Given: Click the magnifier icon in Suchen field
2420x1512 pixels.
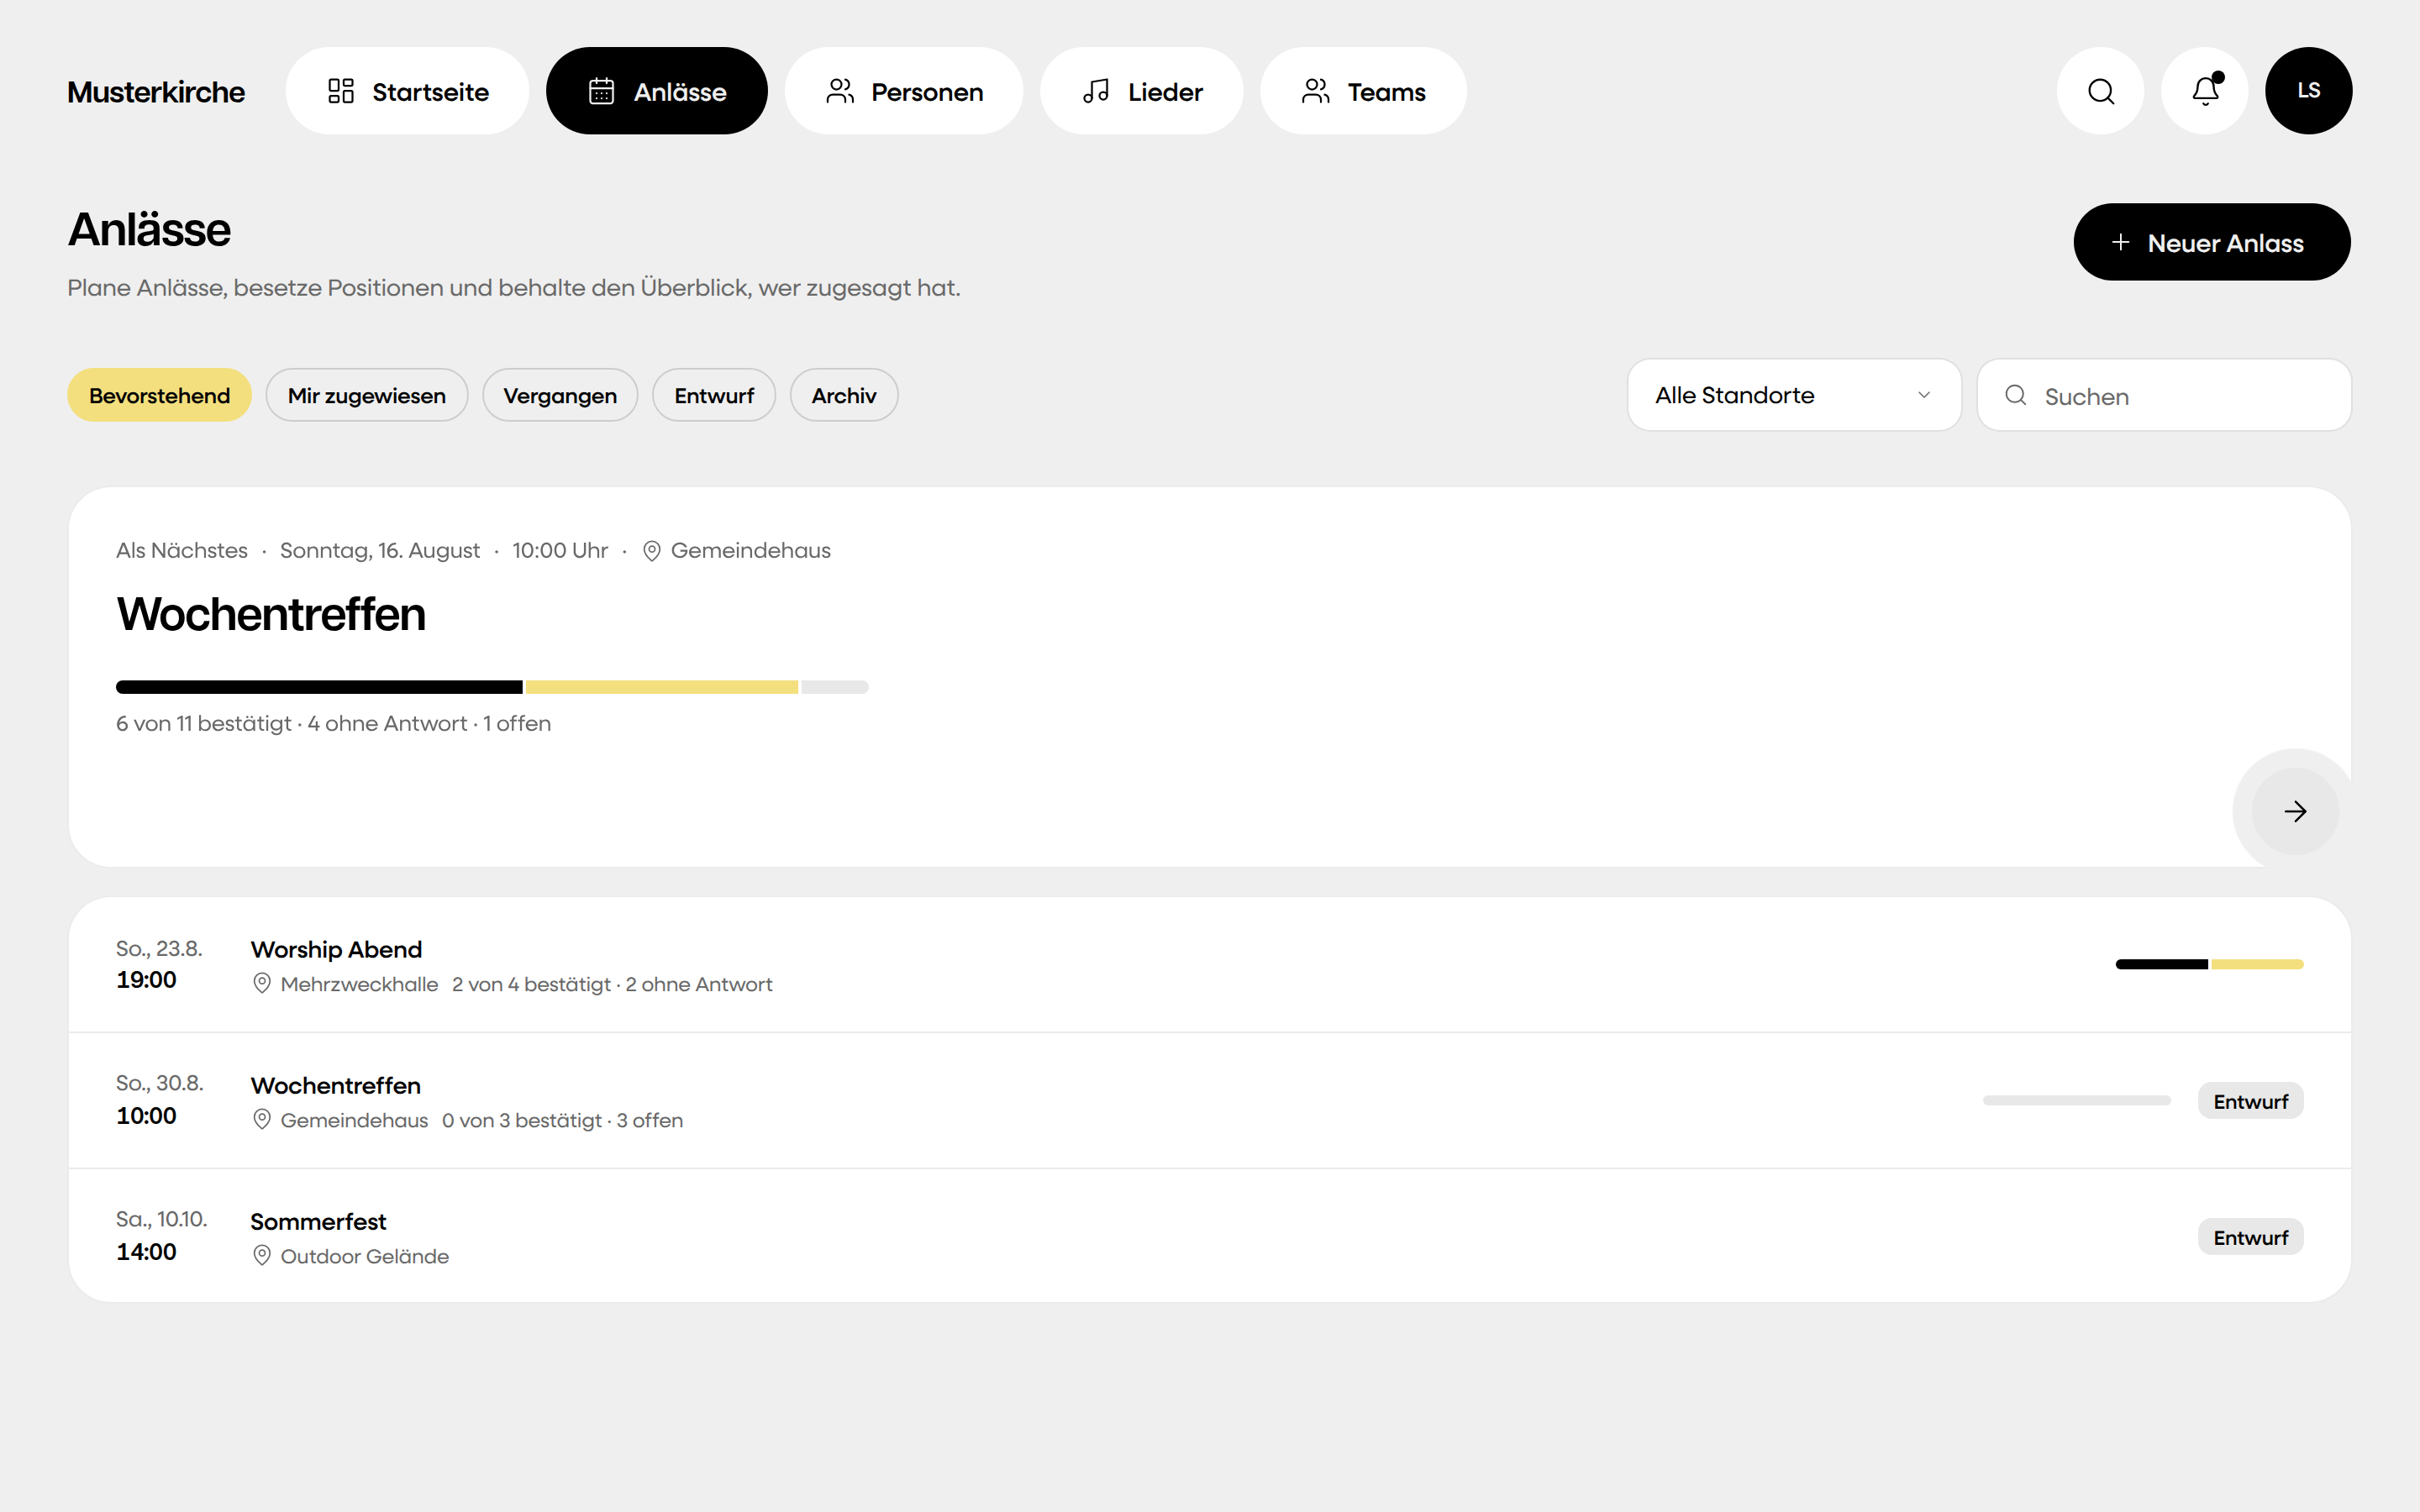Looking at the screenshot, I should (x=2016, y=395).
